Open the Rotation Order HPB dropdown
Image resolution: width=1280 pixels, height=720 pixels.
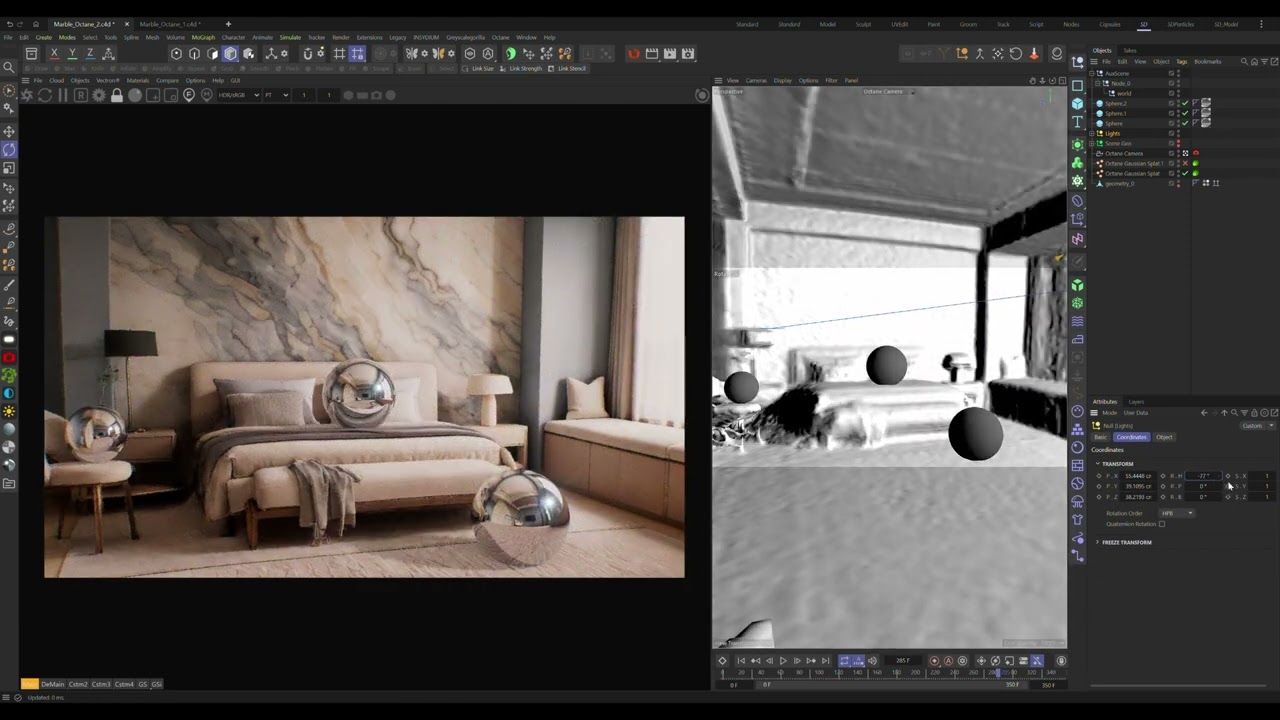click(1176, 513)
